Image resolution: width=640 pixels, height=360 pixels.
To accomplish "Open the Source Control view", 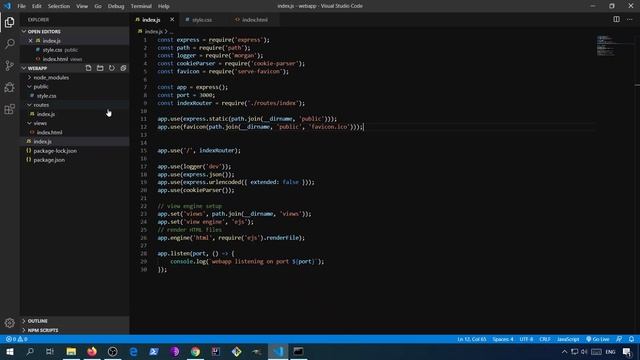I will click(9, 65).
